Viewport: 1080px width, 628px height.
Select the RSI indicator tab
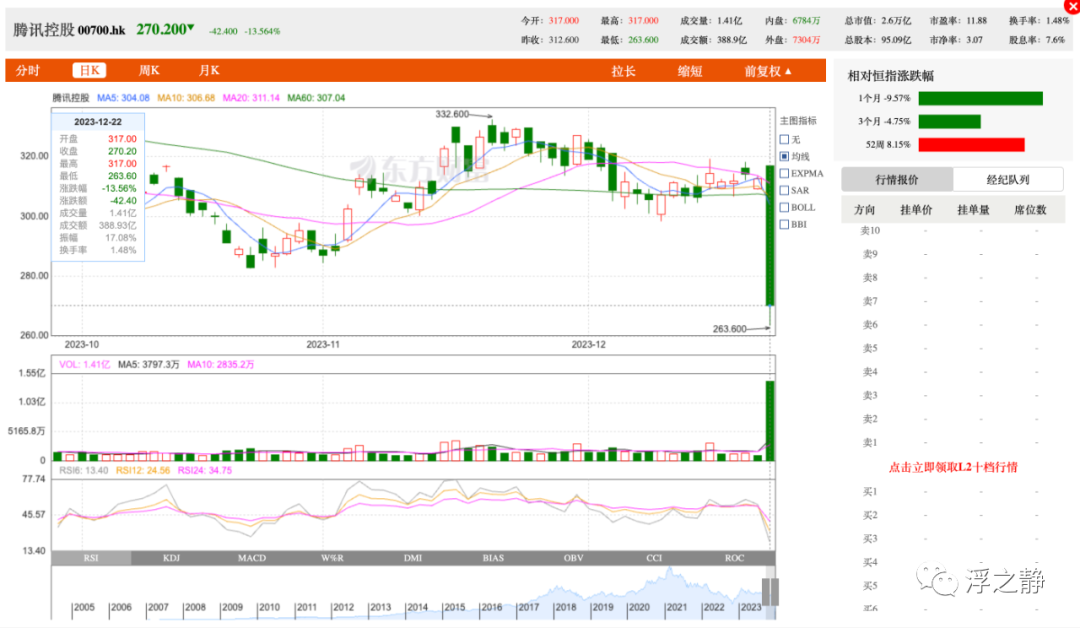click(x=91, y=558)
